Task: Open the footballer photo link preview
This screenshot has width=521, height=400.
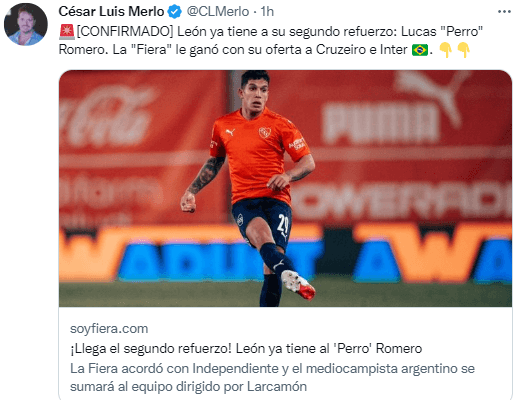Action: click(x=285, y=188)
